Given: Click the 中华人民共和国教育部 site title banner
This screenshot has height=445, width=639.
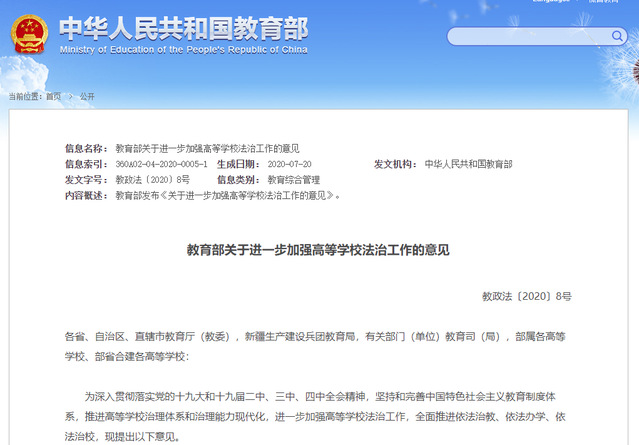Looking at the screenshot, I should tap(183, 27).
